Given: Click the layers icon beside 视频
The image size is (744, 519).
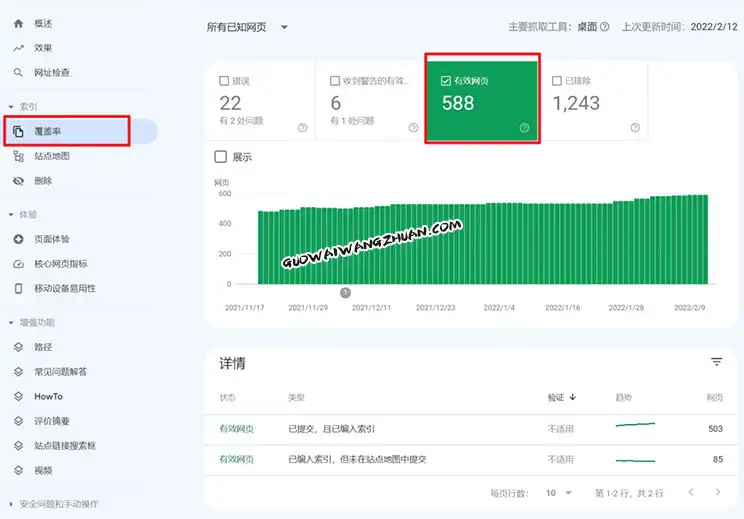Looking at the screenshot, I should (x=18, y=470).
